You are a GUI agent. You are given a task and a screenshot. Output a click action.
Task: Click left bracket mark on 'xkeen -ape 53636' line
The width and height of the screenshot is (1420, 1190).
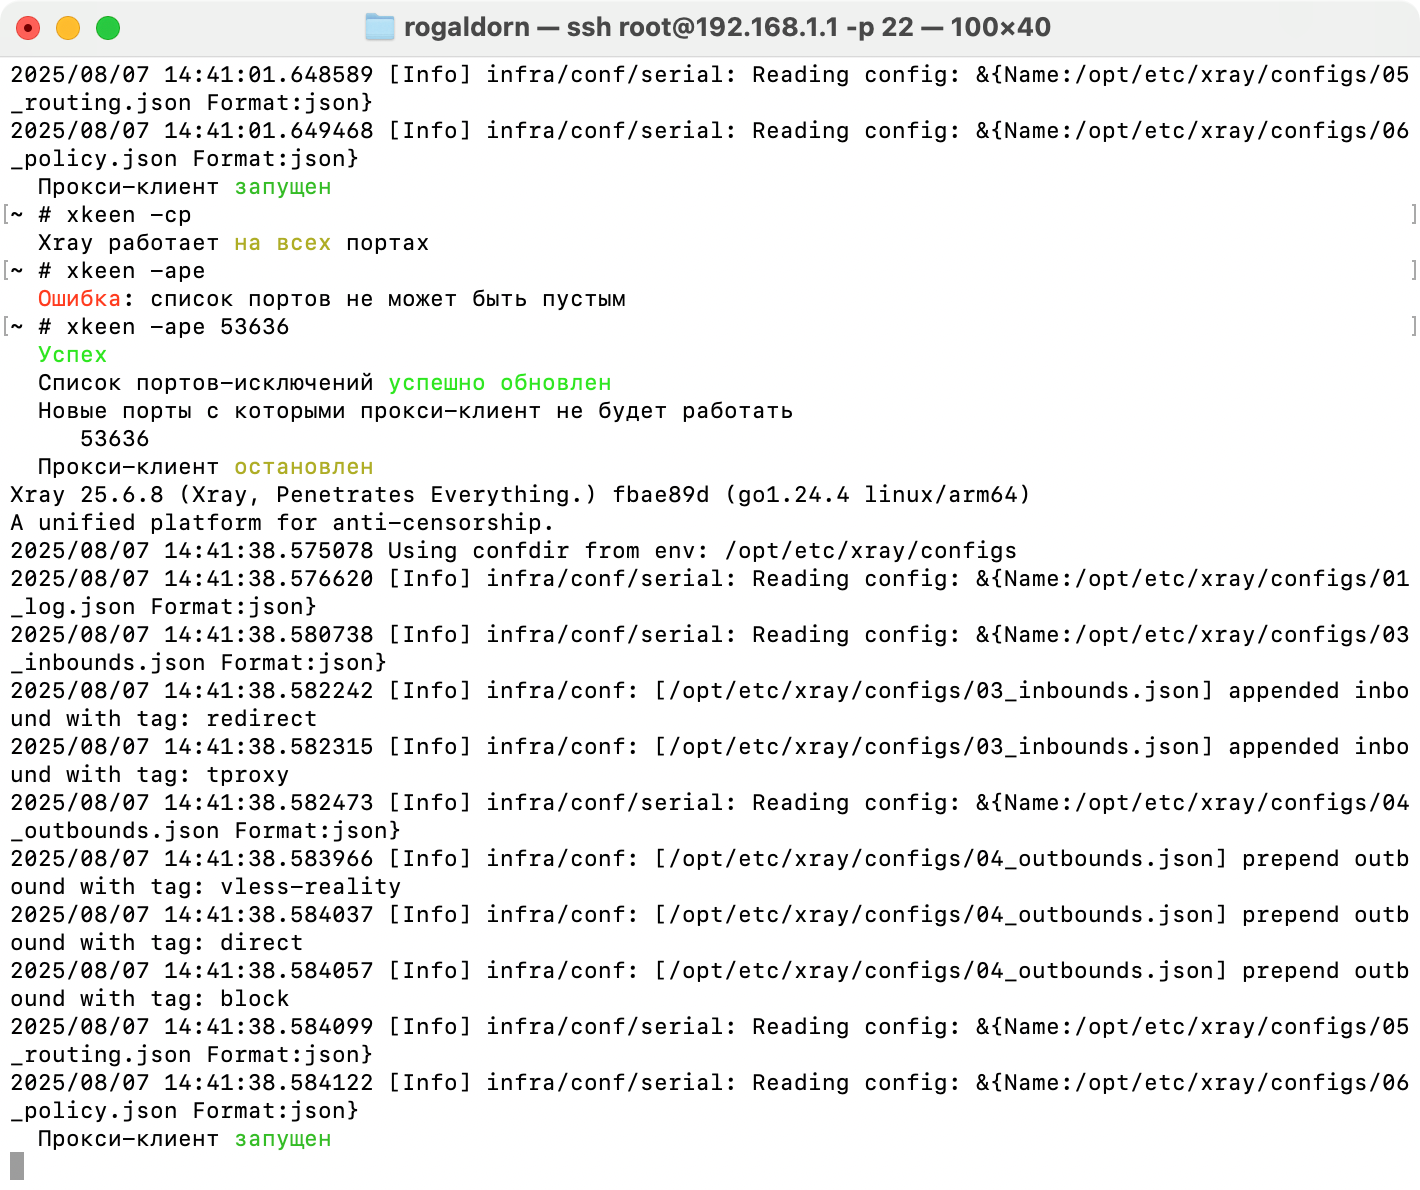pos(6,327)
